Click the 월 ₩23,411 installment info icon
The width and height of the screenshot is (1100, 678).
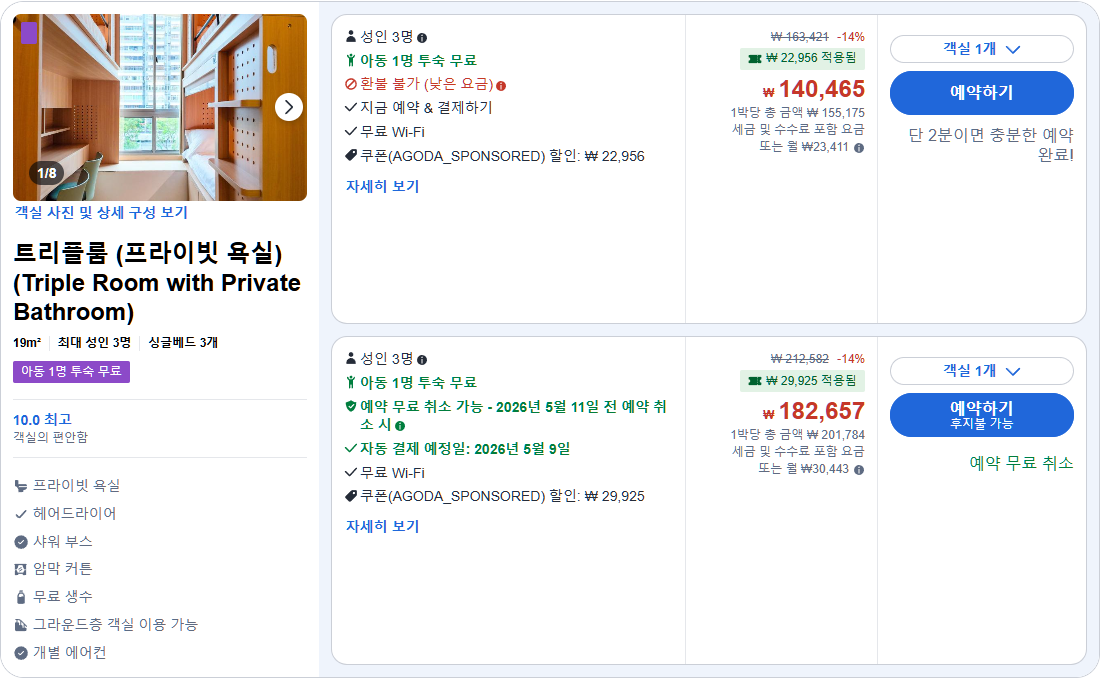tap(858, 146)
